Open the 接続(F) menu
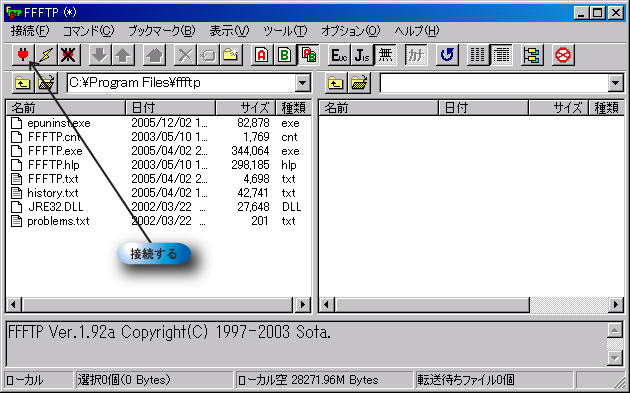Screen dimensions: 630x393 point(30,31)
